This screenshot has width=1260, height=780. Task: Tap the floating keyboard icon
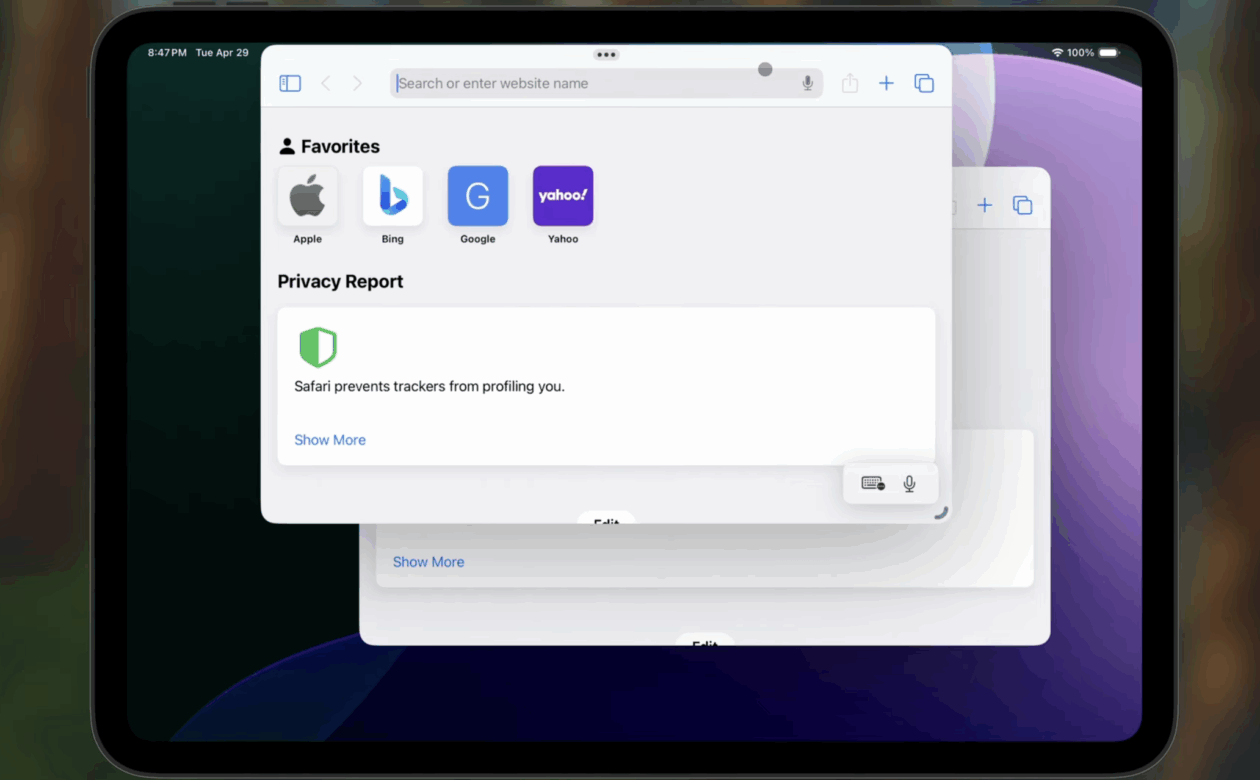coord(873,484)
